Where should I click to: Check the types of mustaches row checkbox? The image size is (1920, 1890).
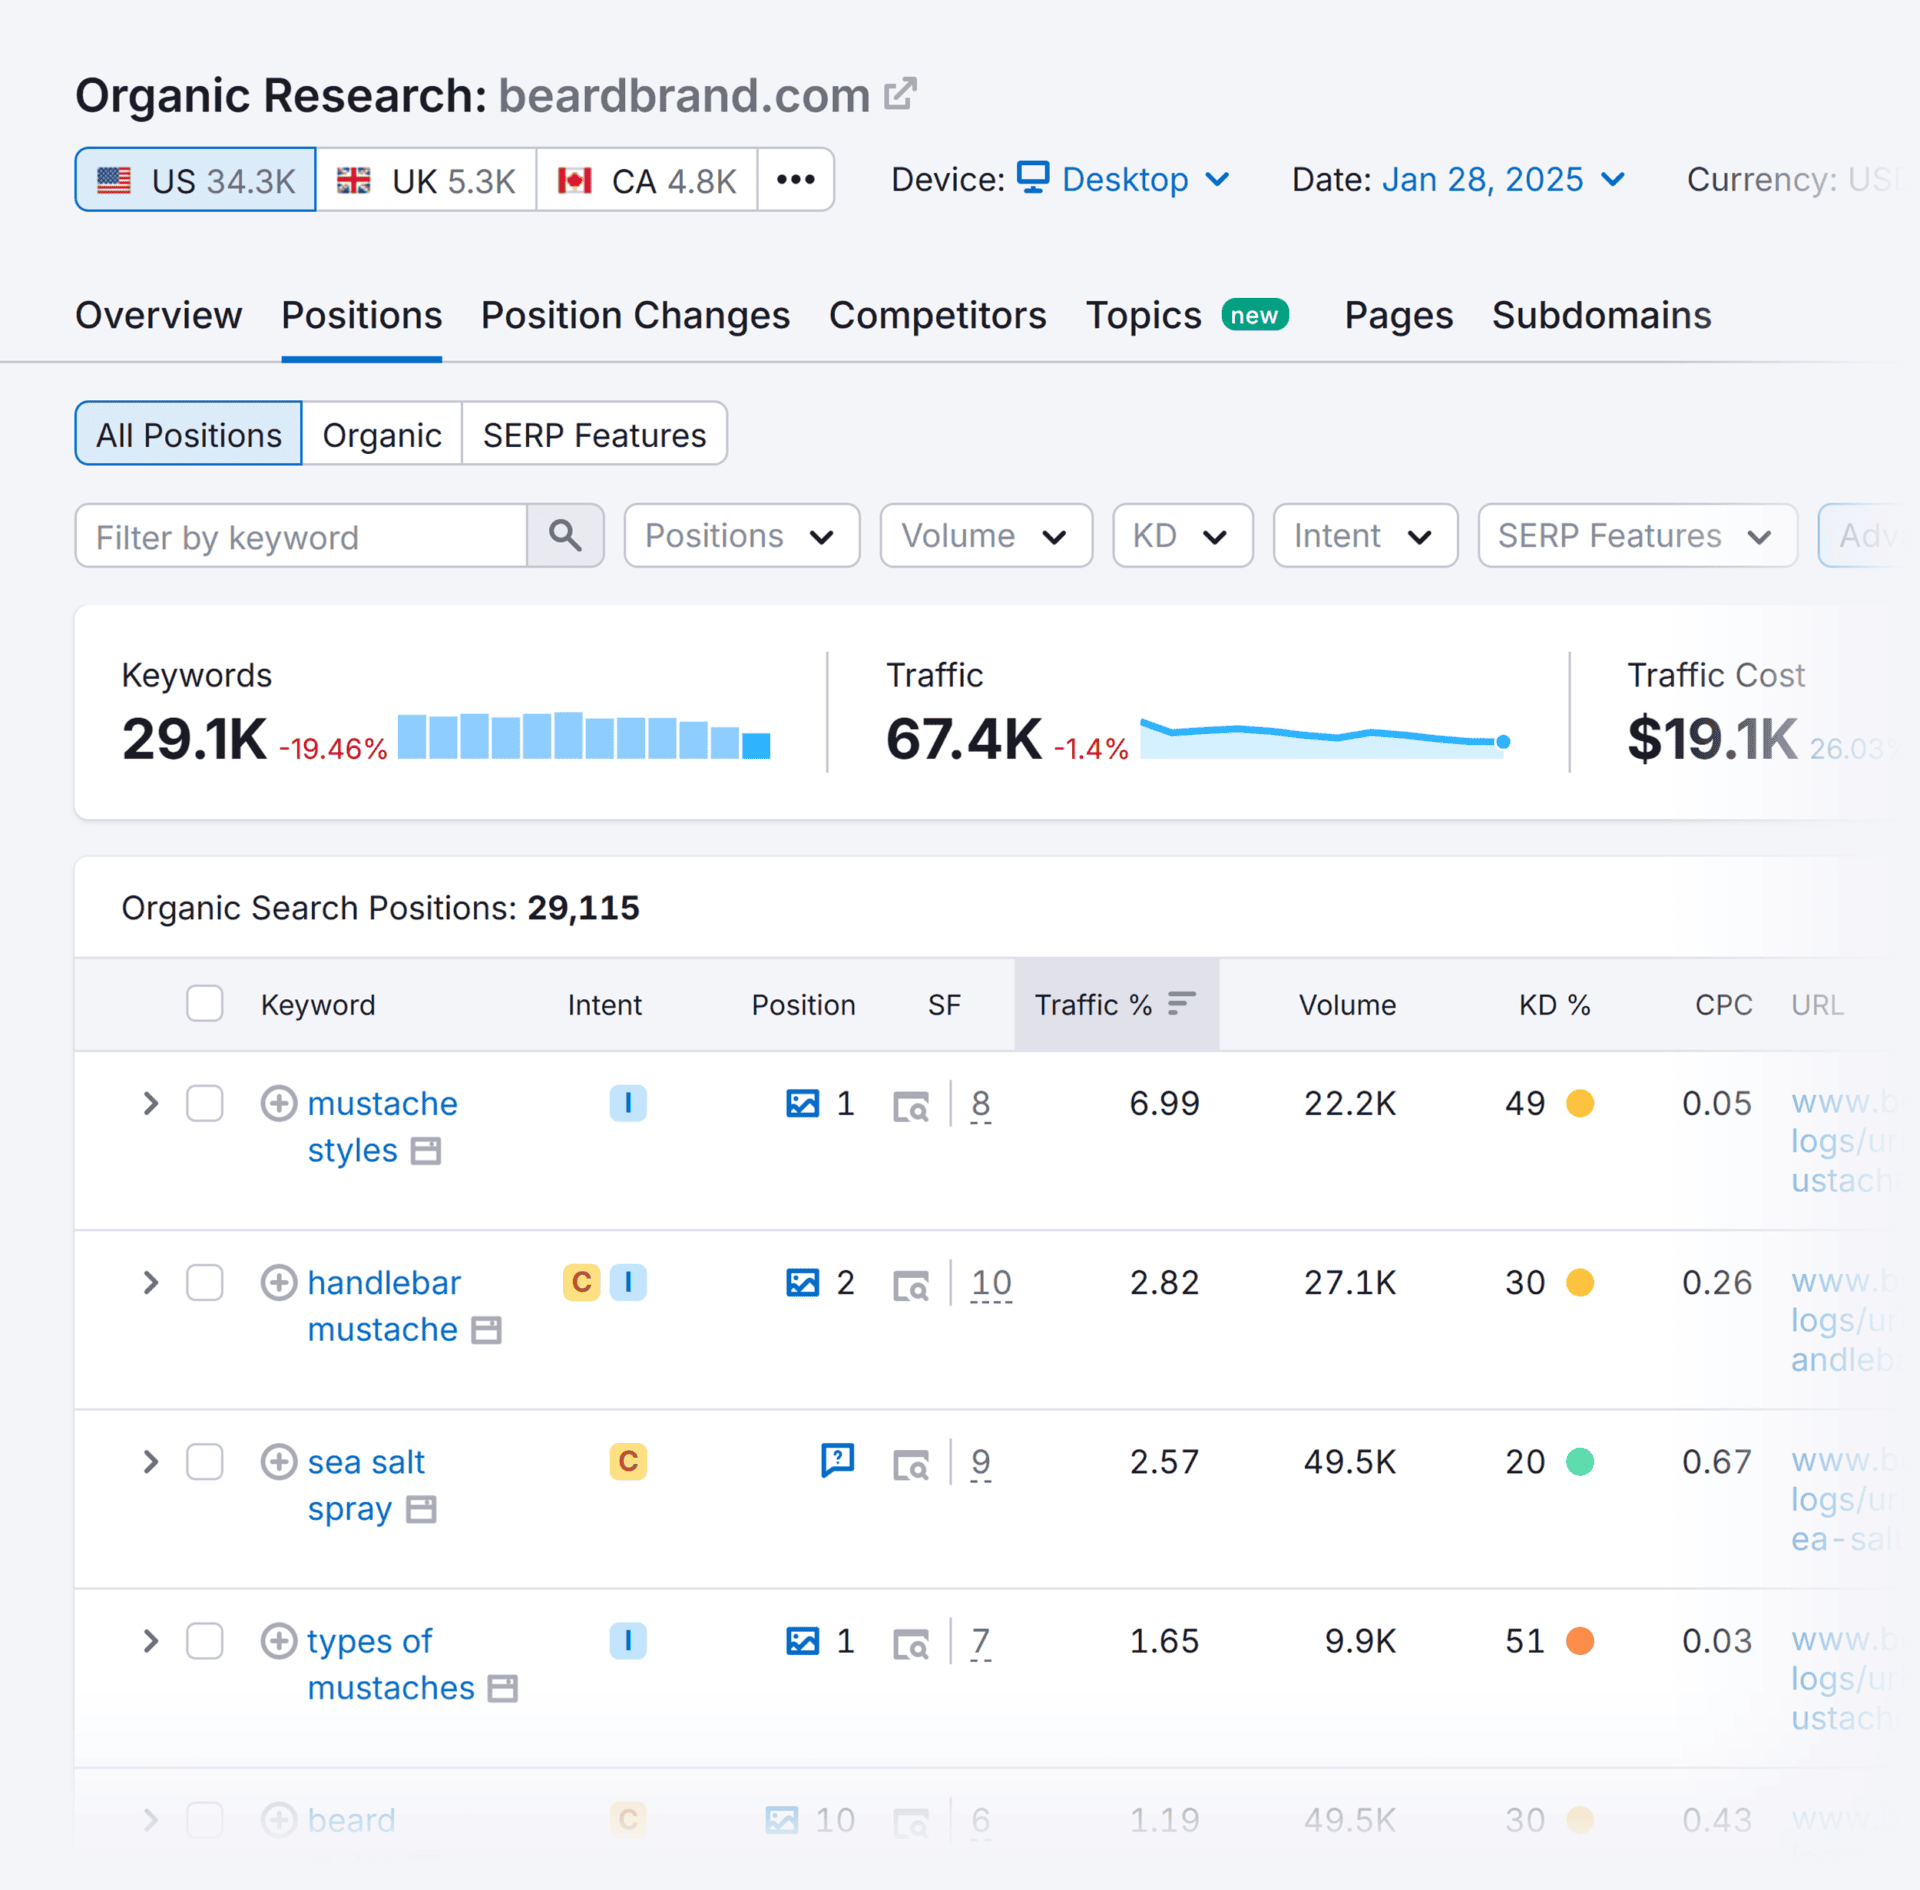click(205, 1641)
